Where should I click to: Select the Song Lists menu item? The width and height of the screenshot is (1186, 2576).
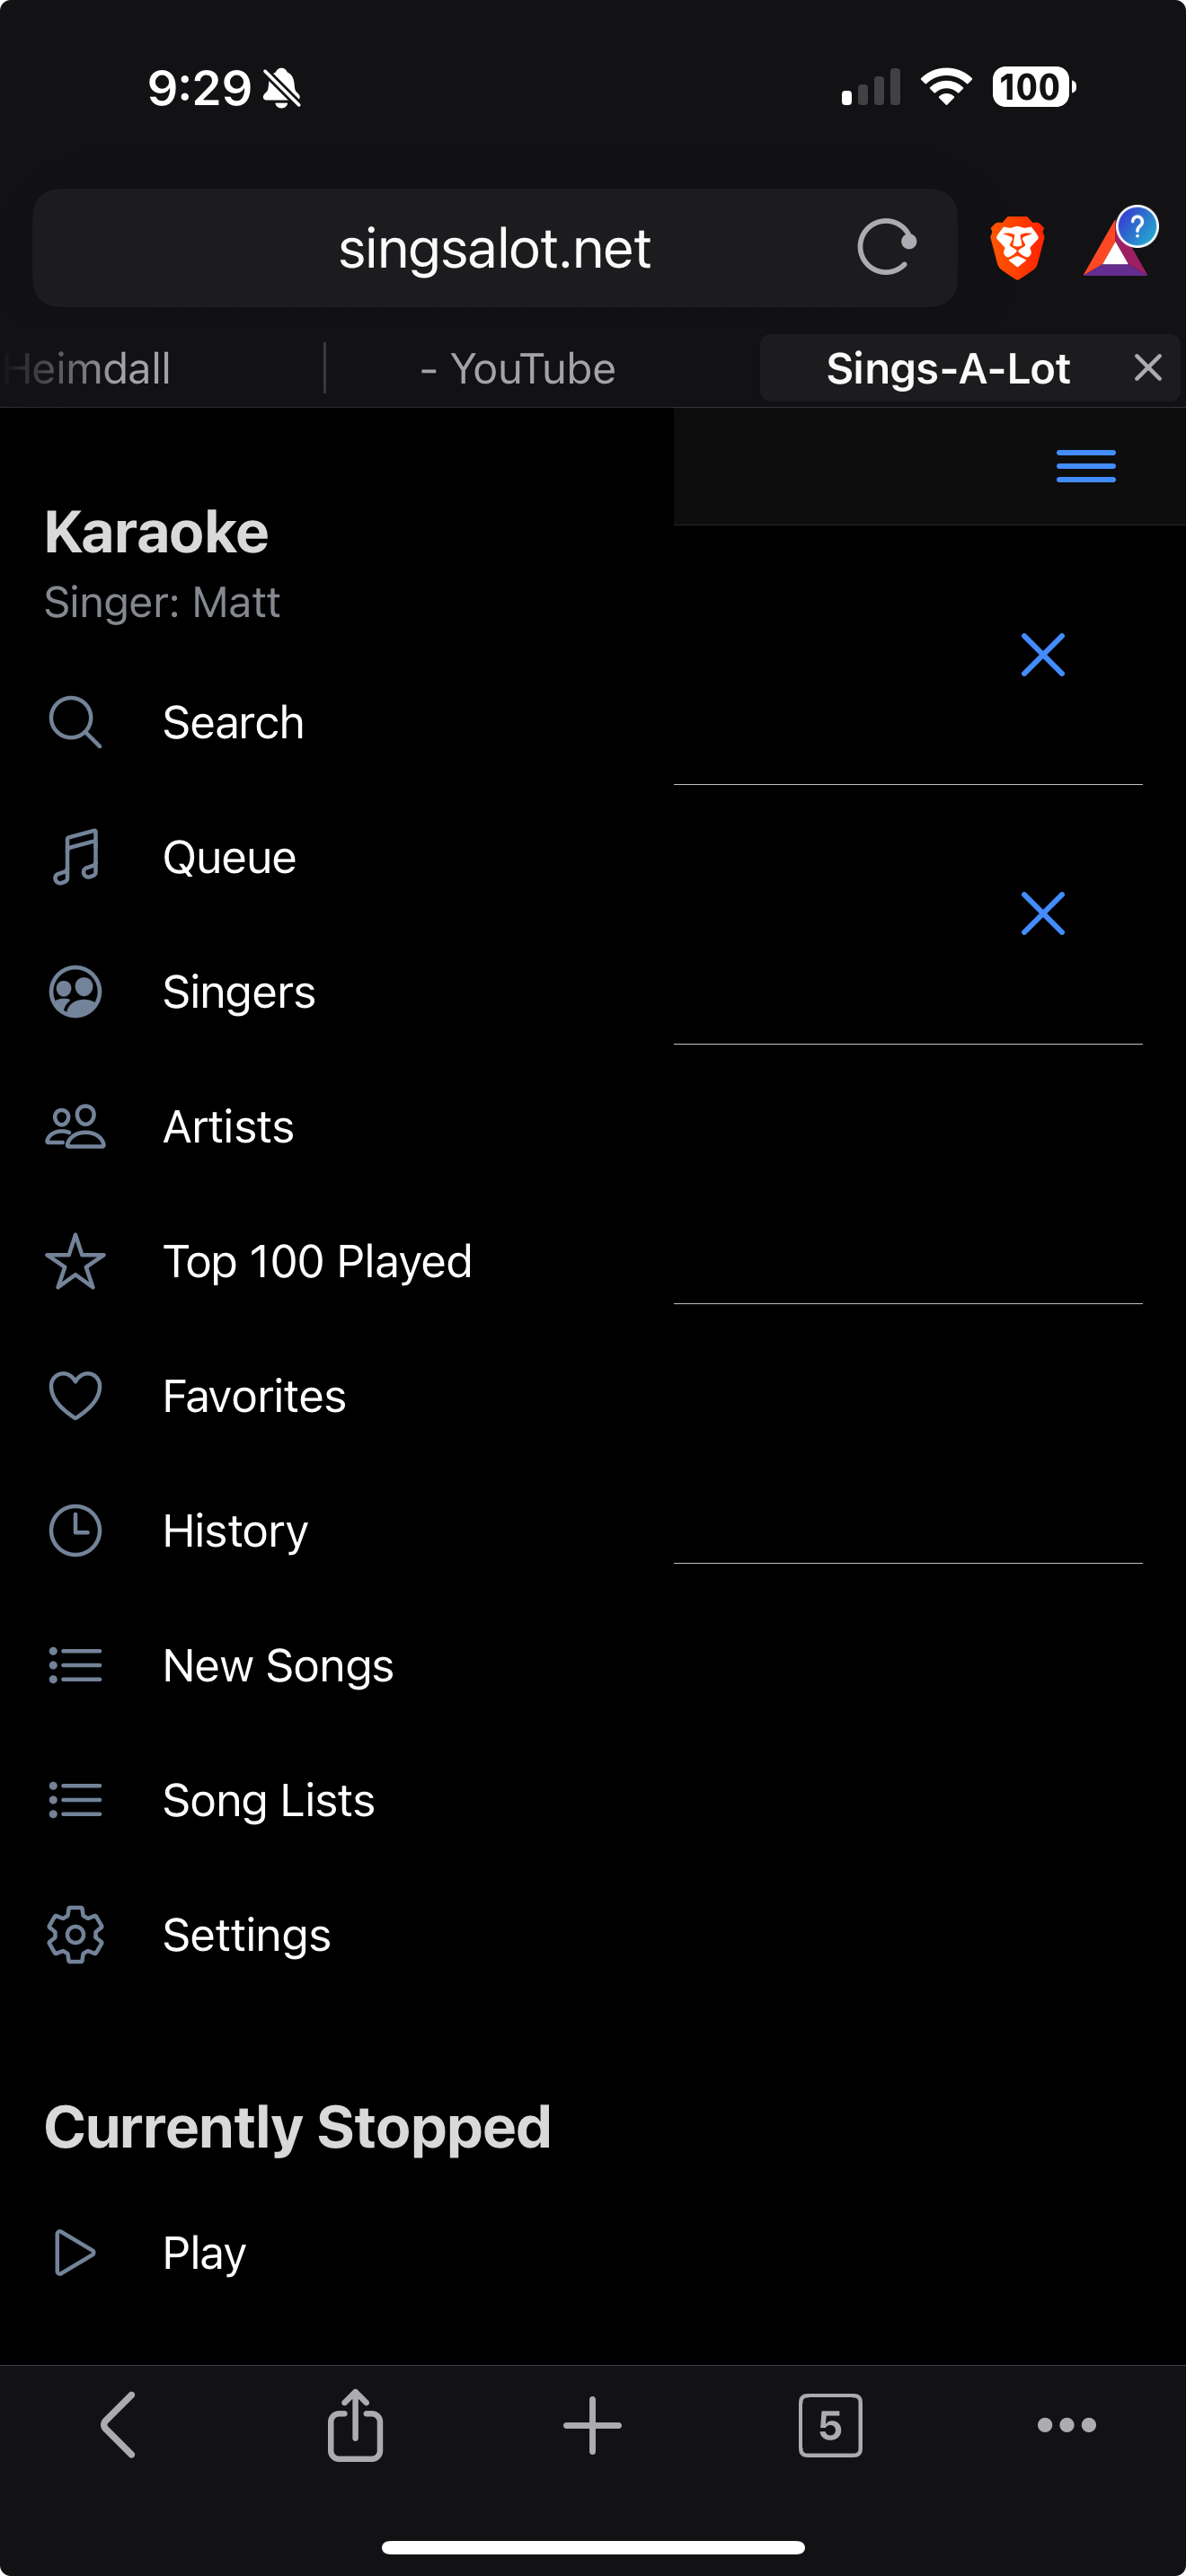point(268,1800)
